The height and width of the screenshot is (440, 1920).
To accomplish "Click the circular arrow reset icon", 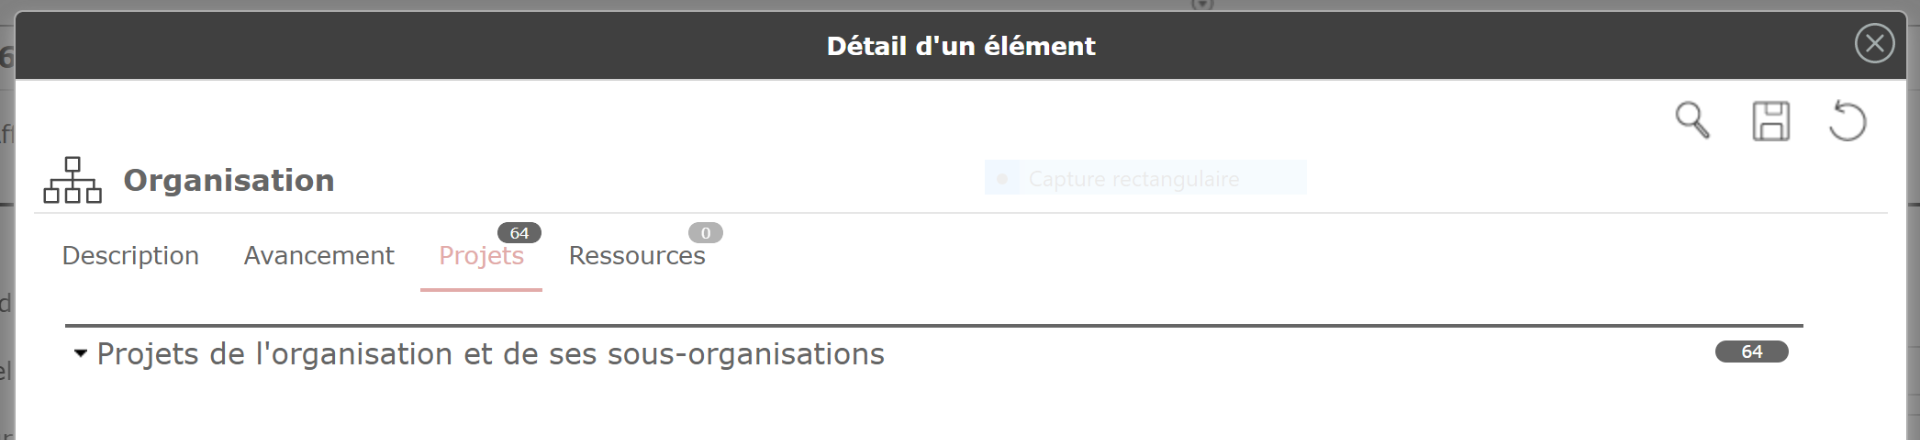I will (x=1847, y=121).
